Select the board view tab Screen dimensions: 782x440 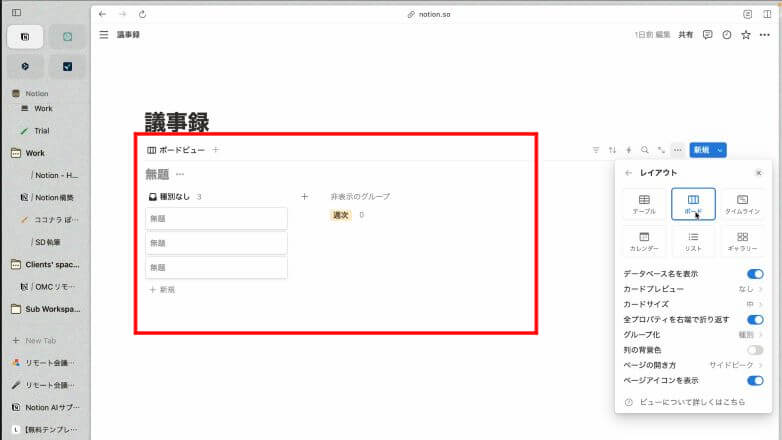click(x=176, y=150)
